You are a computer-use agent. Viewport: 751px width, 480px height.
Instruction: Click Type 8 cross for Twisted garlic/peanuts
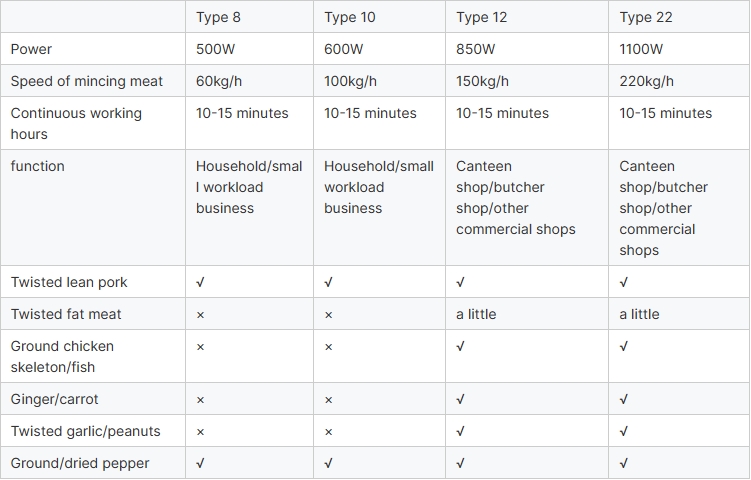201,431
